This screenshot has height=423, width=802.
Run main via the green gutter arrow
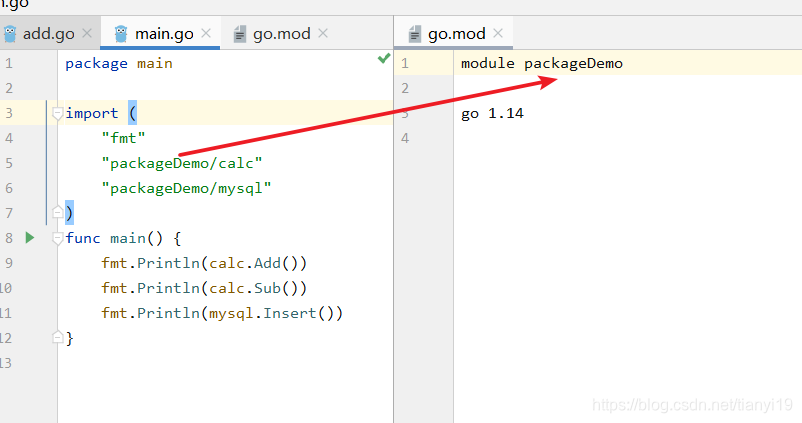(x=30, y=237)
